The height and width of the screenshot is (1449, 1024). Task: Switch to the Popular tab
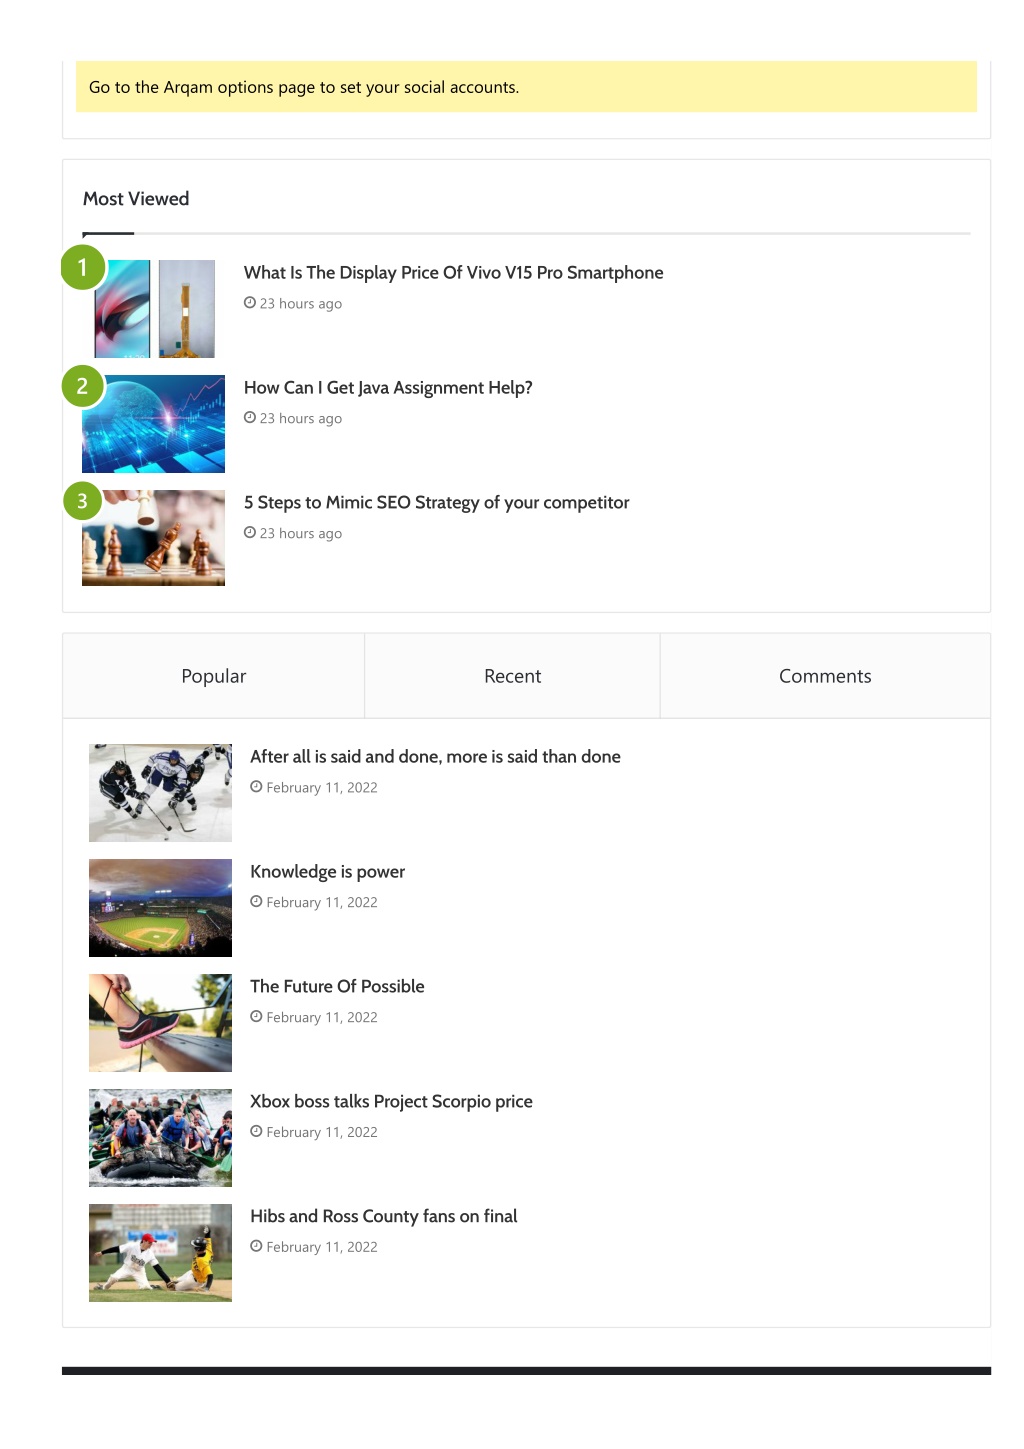coord(214,676)
